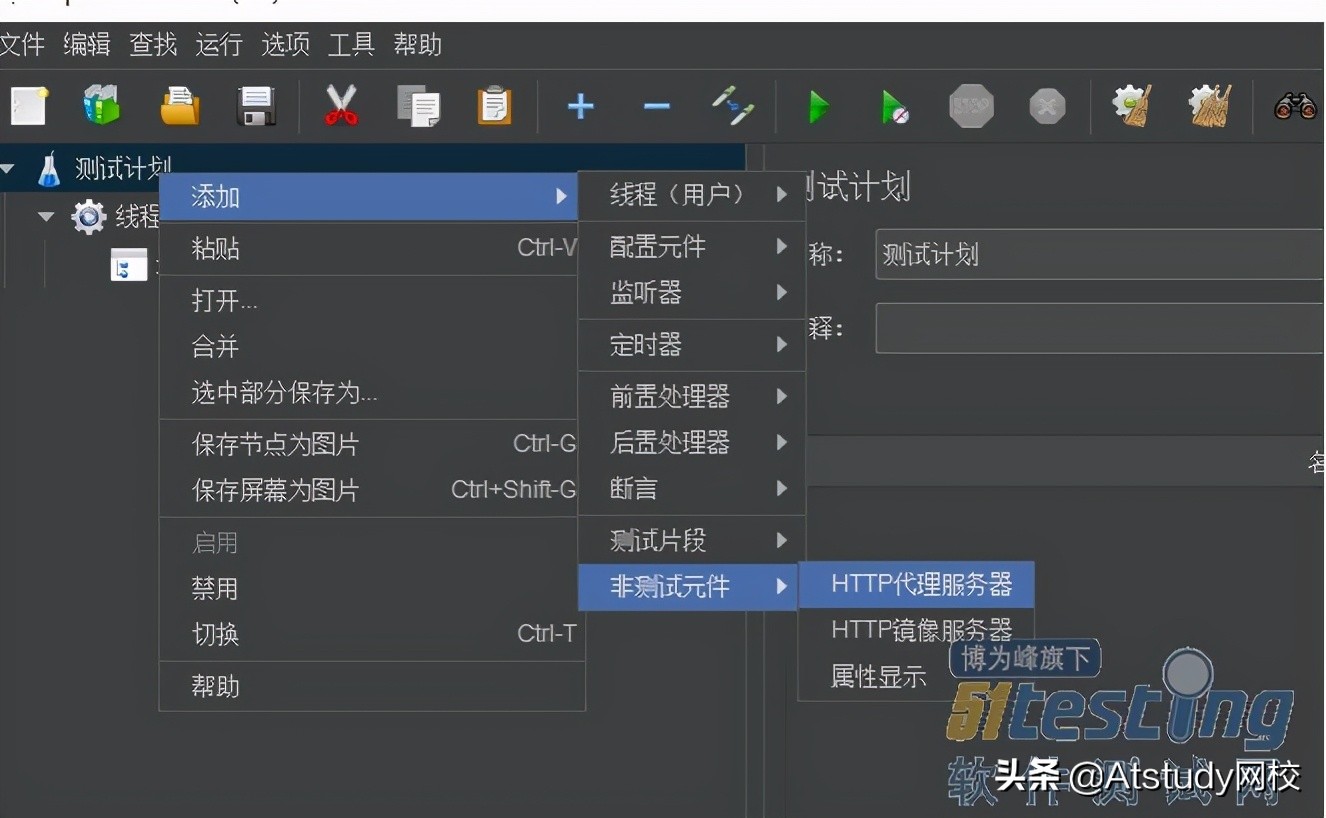Select HTTP代理服务器 from the submenu
This screenshot has width=1326, height=818.
(x=916, y=585)
